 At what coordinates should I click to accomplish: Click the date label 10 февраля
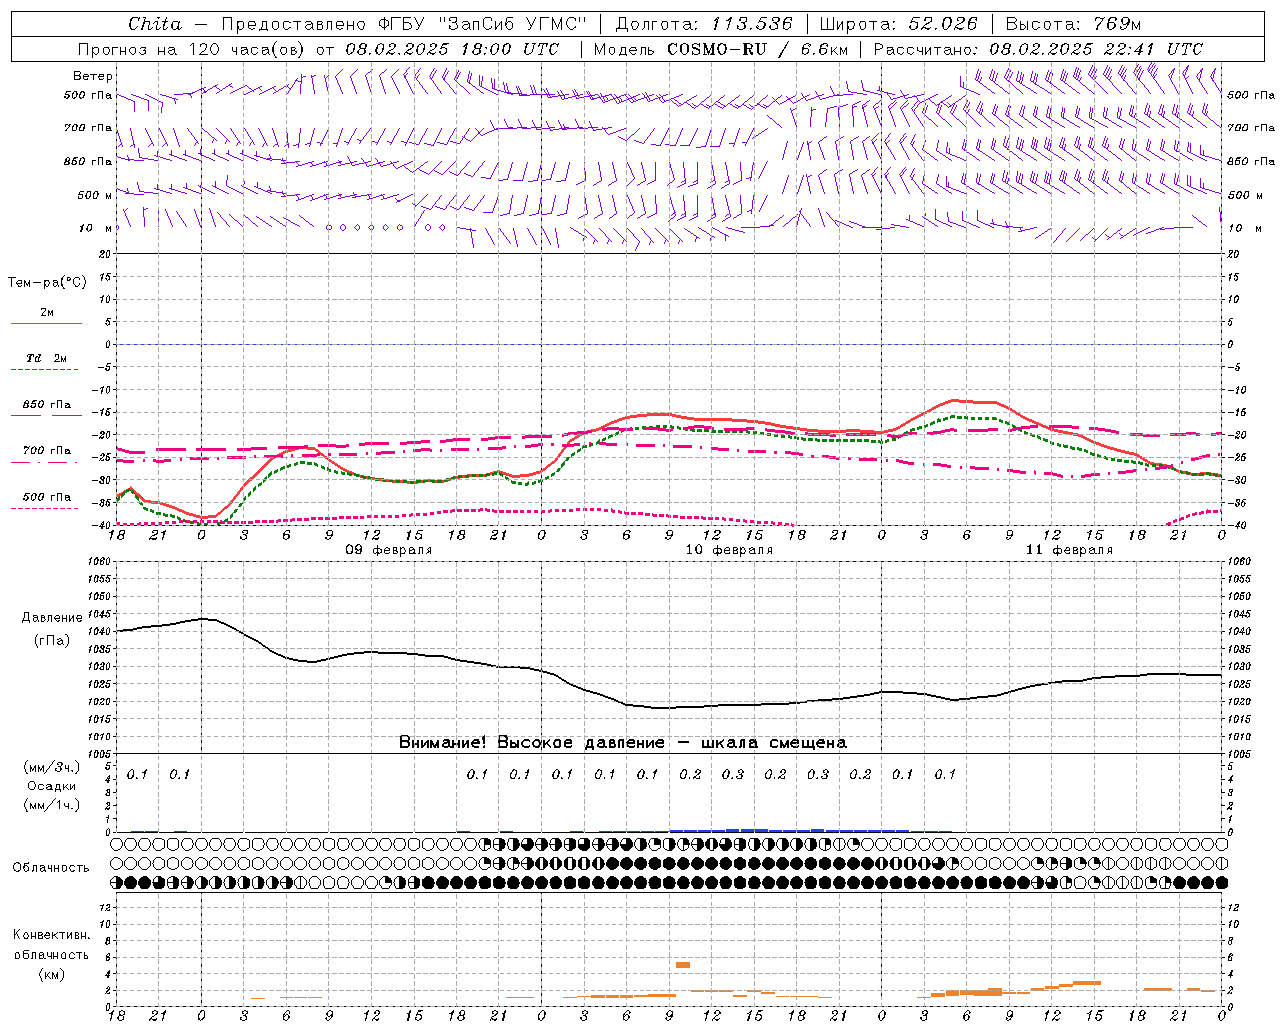coord(729,550)
